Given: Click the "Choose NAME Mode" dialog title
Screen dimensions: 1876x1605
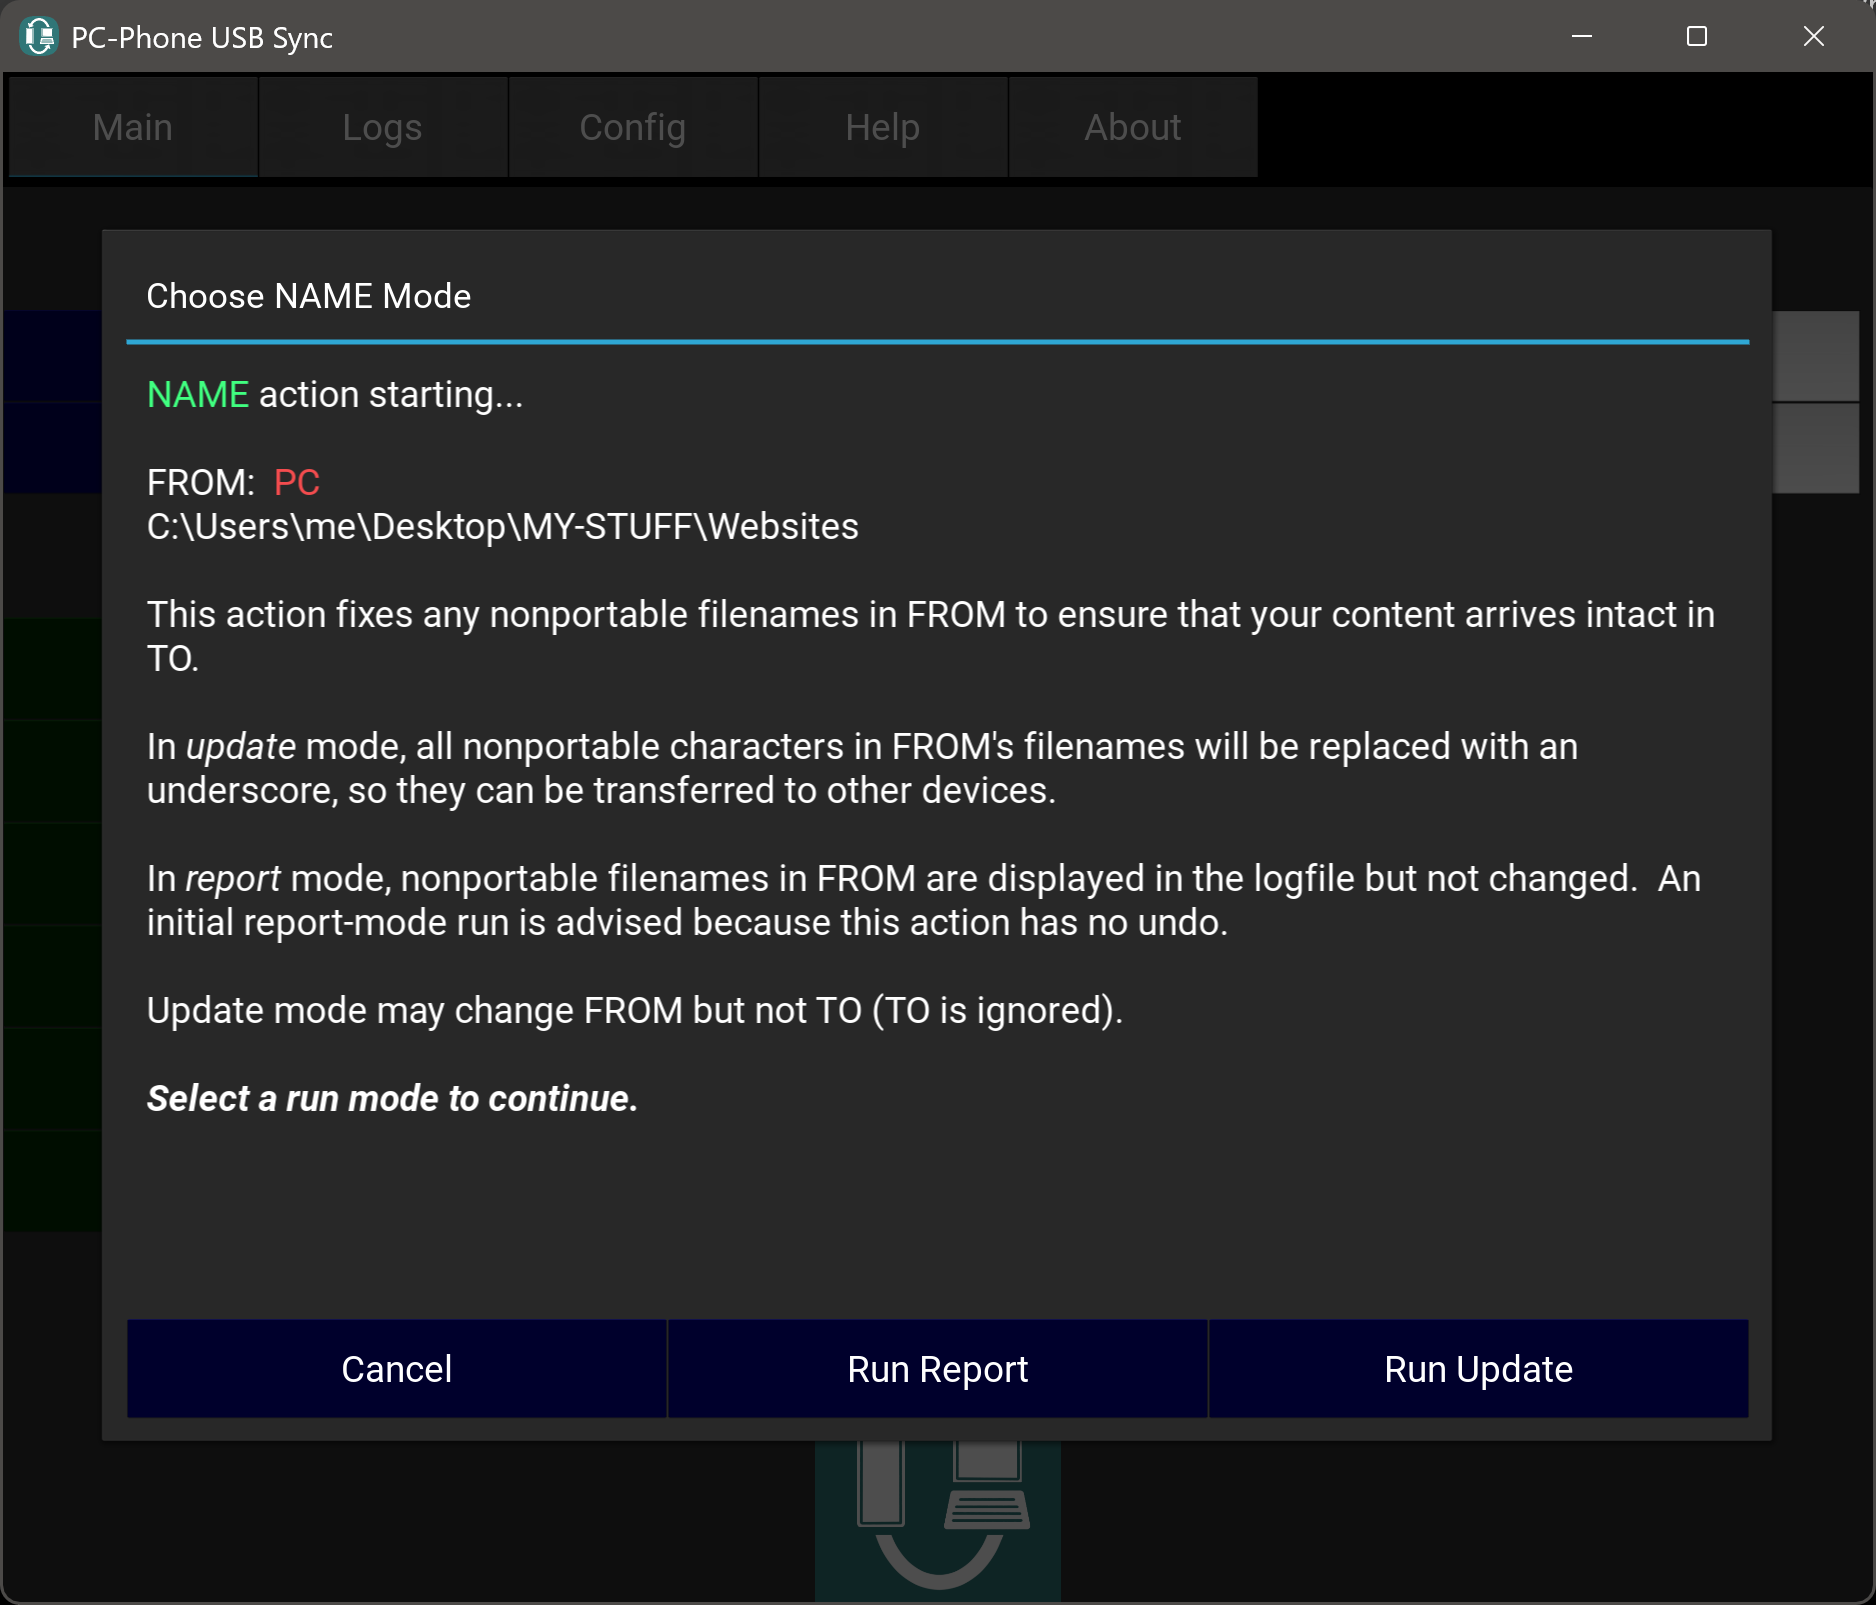Looking at the screenshot, I should click(308, 296).
